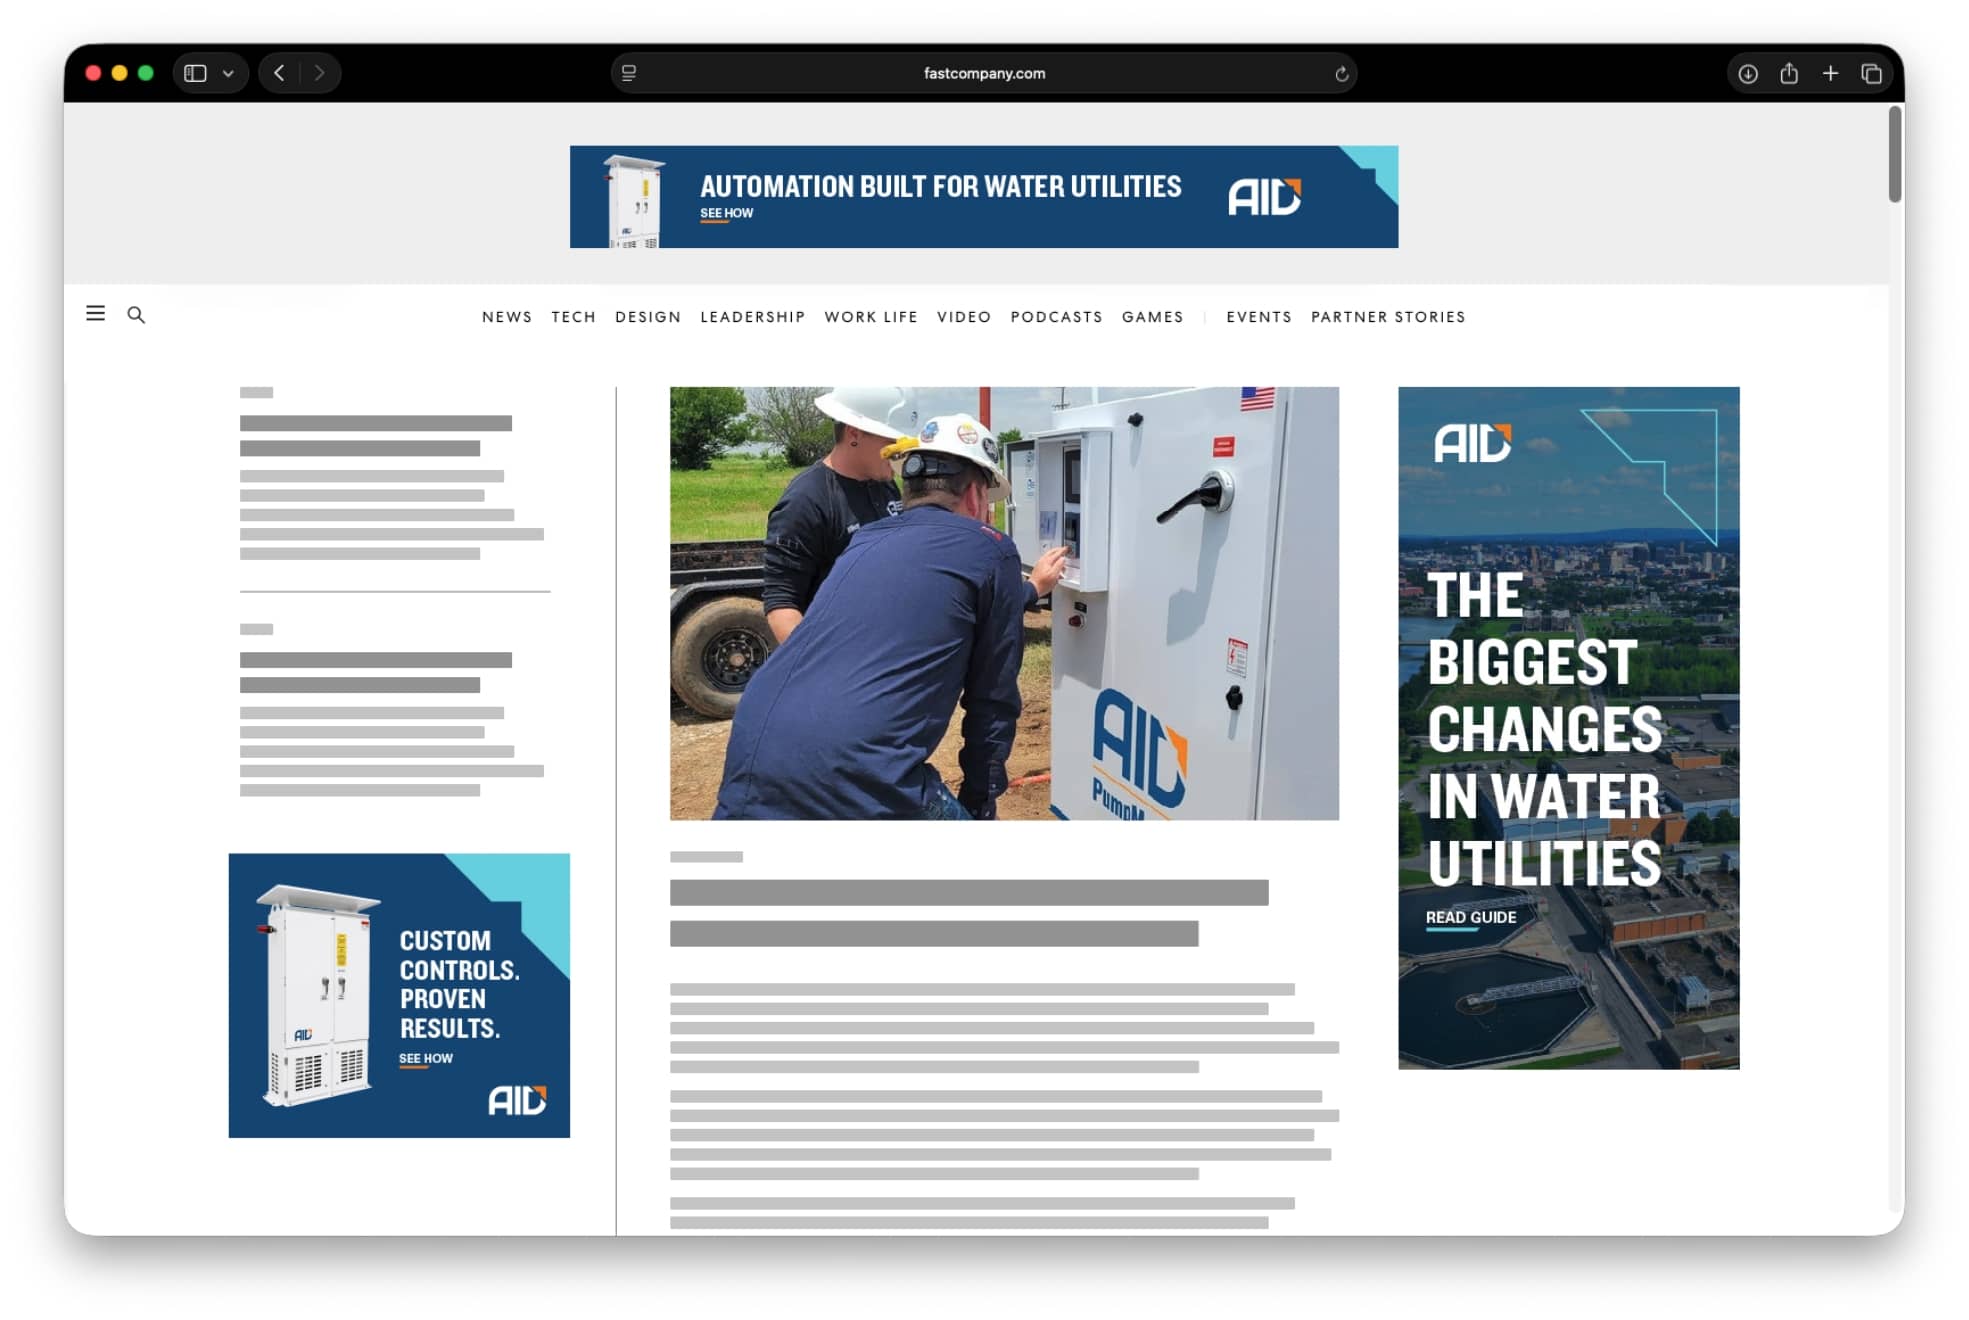This screenshot has height=1320, width=1969.
Task: Open the hamburger menu on the page
Action: 96,314
